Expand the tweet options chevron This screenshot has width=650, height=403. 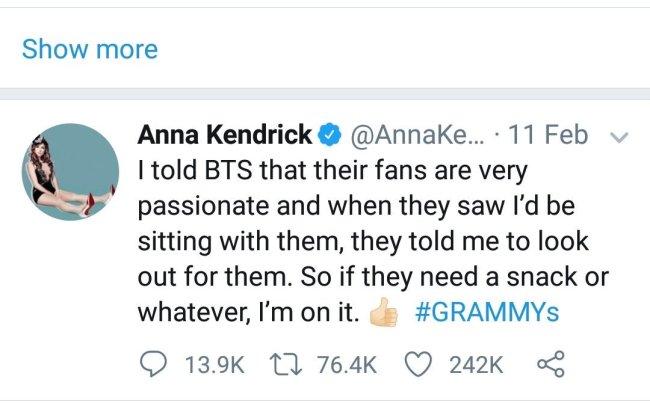coord(620,137)
